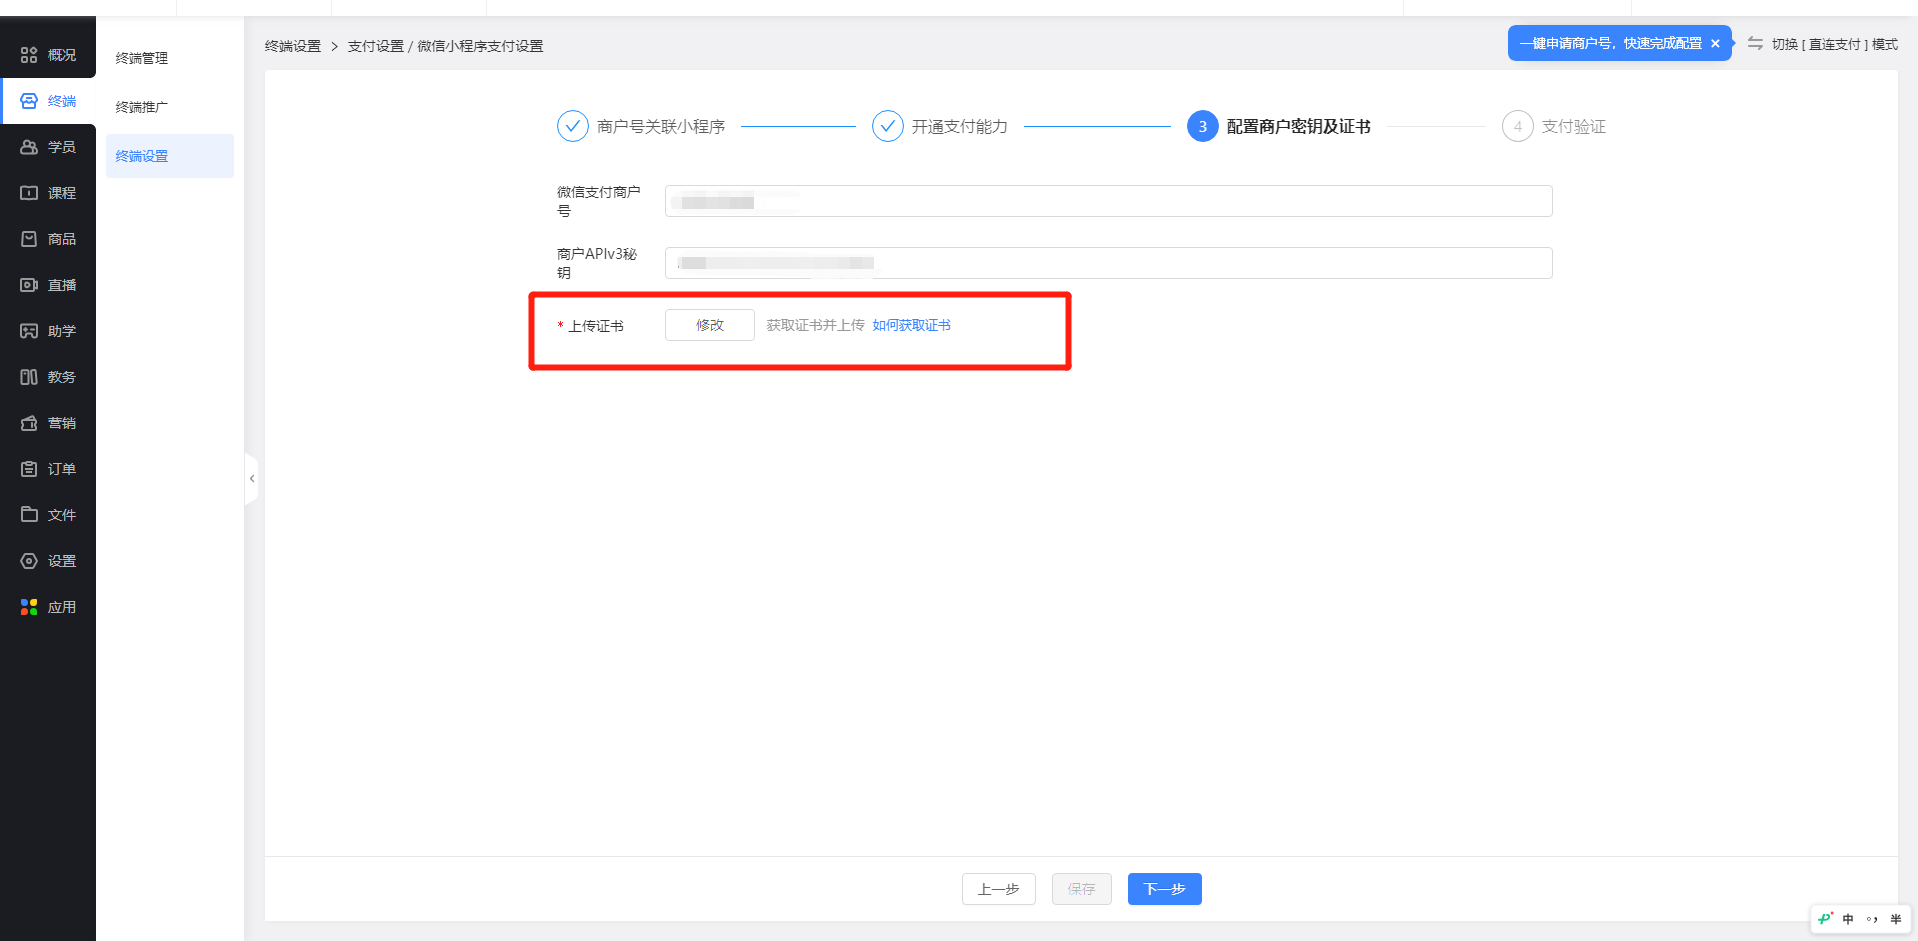This screenshot has width=1918, height=941.
Task: Click the step 2 开通支付能力 checkmark circle
Action: pos(888,126)
